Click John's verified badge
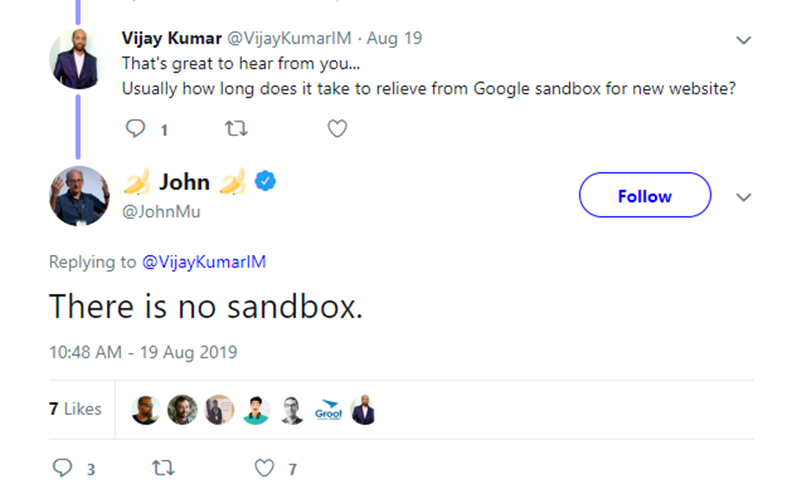 (265, 181)
